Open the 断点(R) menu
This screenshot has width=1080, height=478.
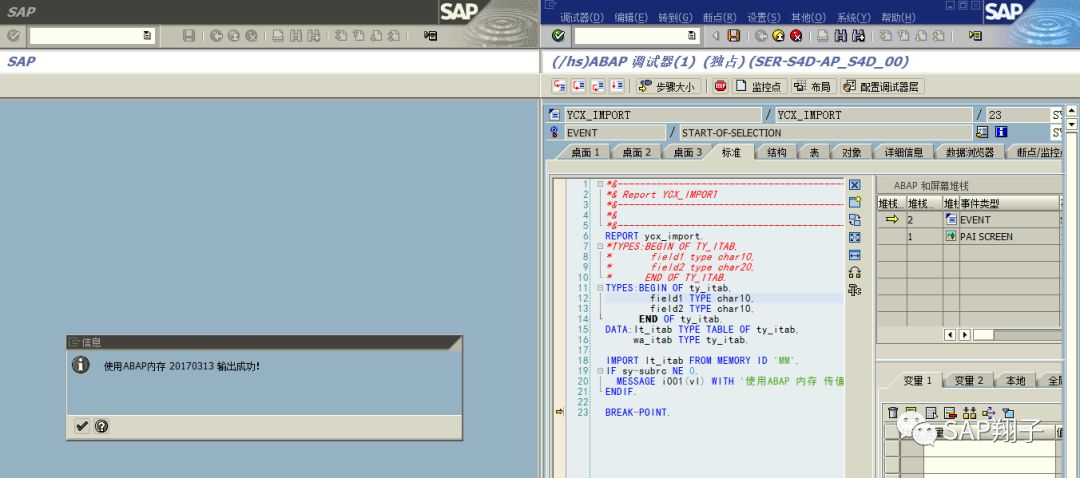pos(720,18)
